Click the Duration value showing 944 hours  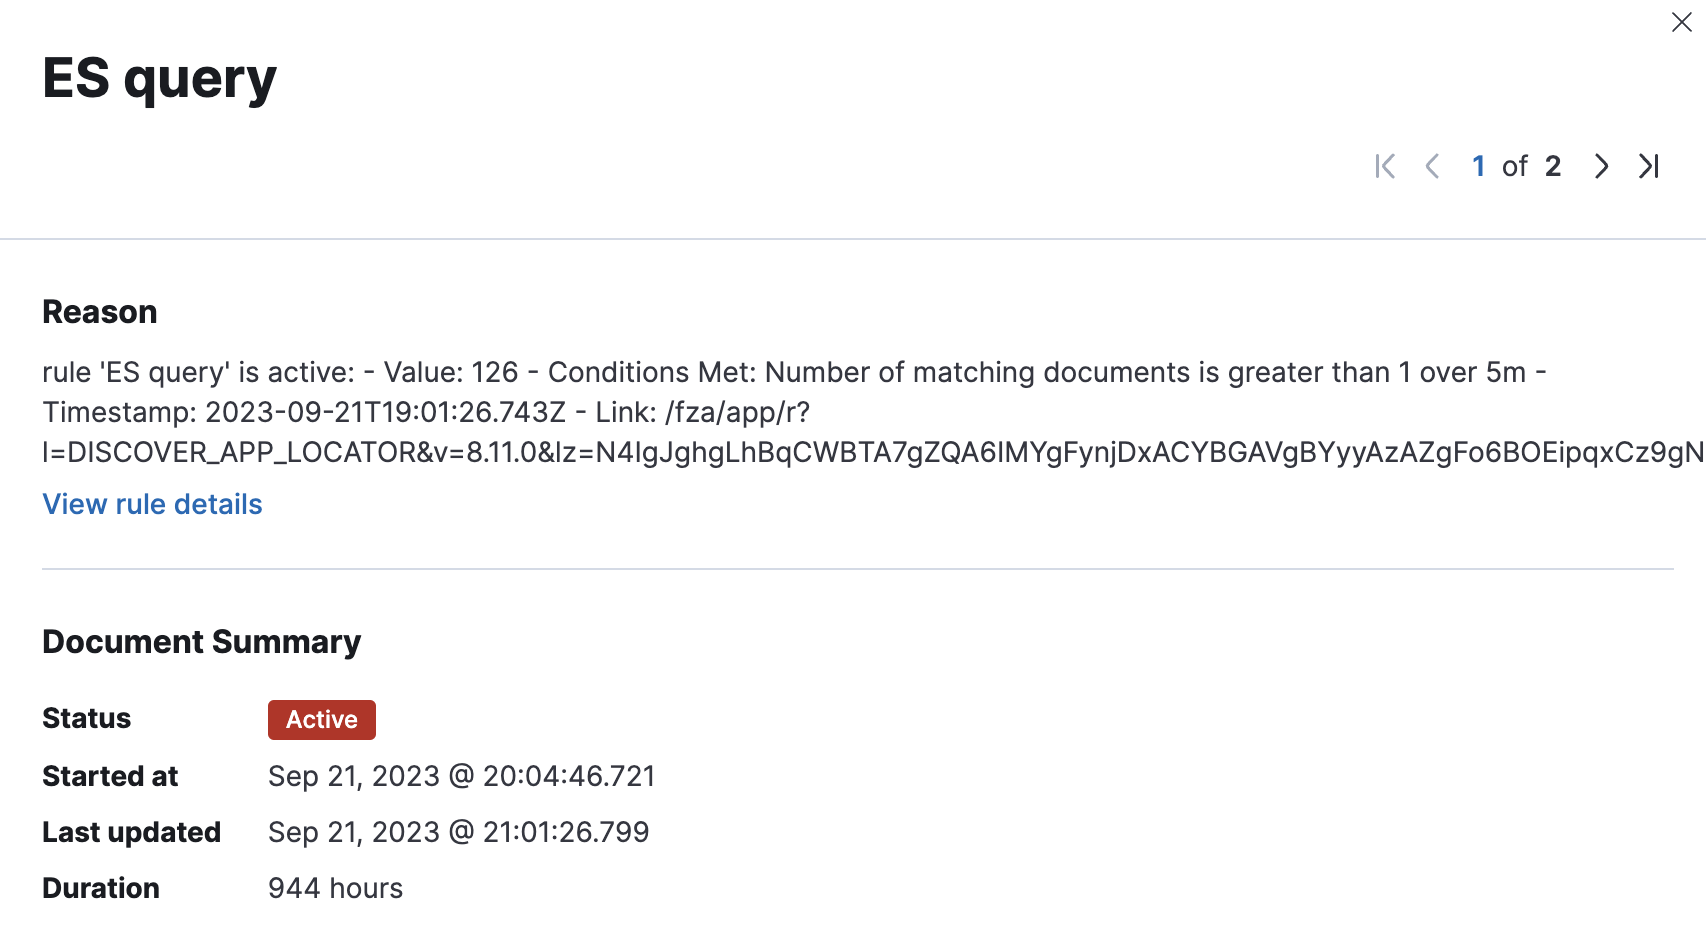pos(335,887)
